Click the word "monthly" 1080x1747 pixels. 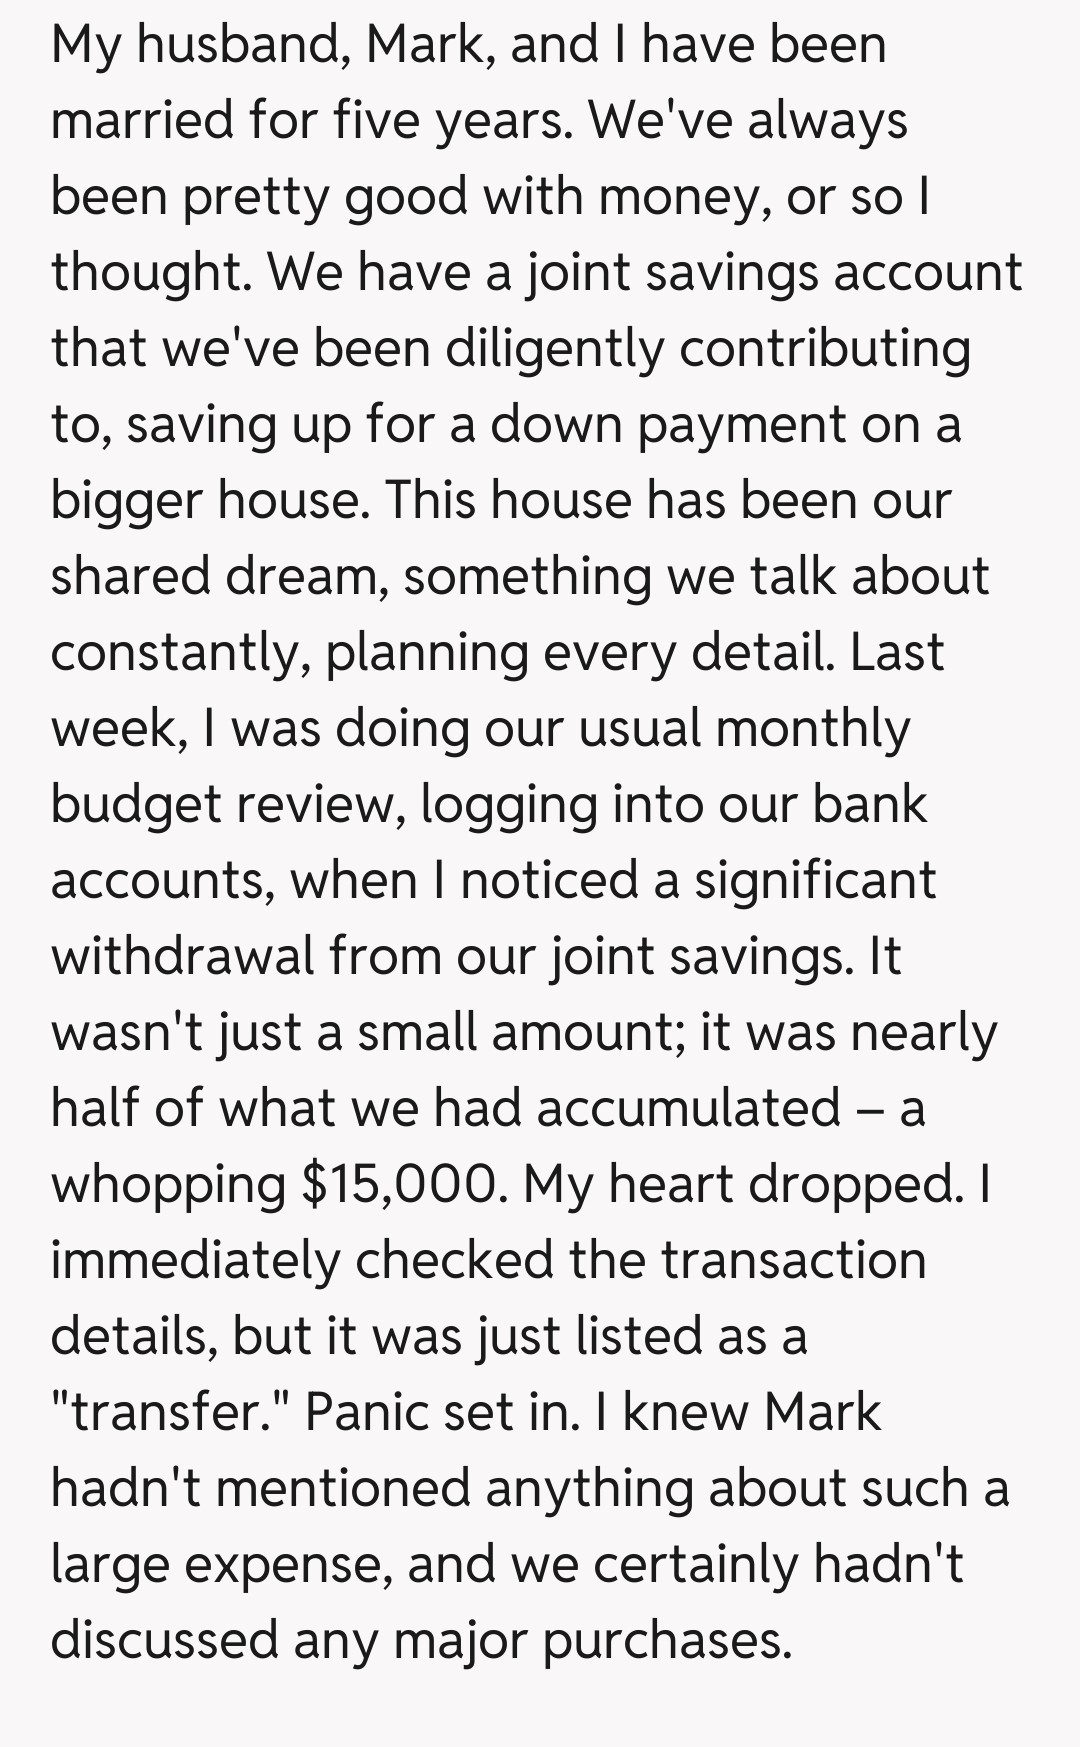812,728
